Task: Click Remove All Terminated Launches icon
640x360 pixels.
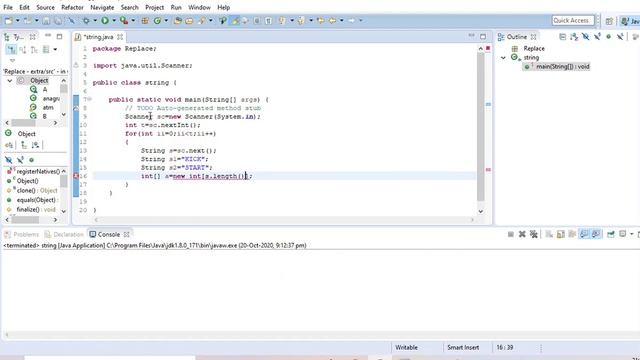Action: pyautogui.click(x=533, y=234)
